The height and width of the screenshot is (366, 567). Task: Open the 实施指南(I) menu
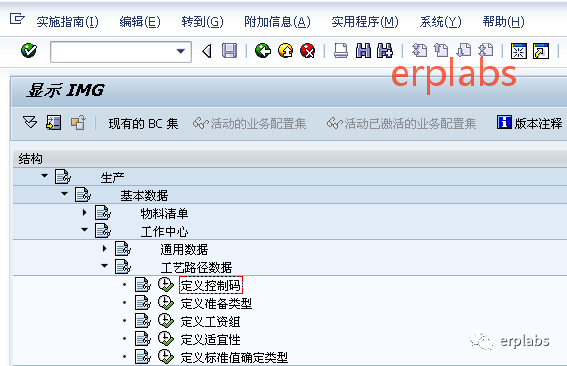coord(67,22)
